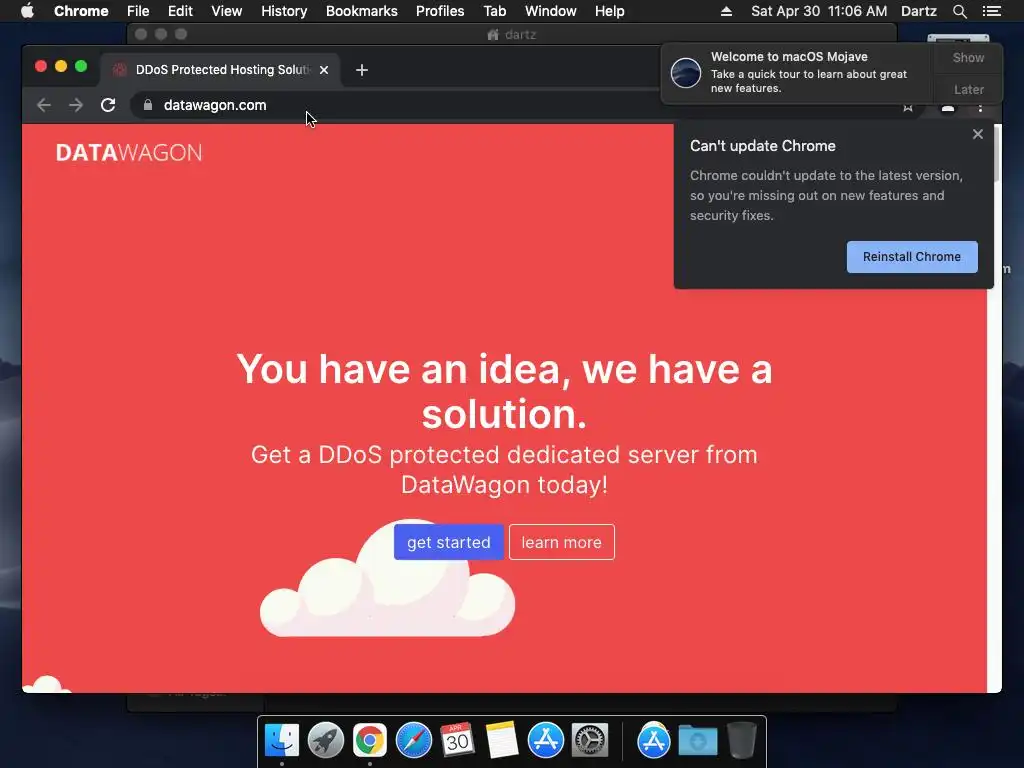This screenshot has width=1024, height=768.
Task: Click the Chrome forward arrow
Action: click(x=76, y=105)
